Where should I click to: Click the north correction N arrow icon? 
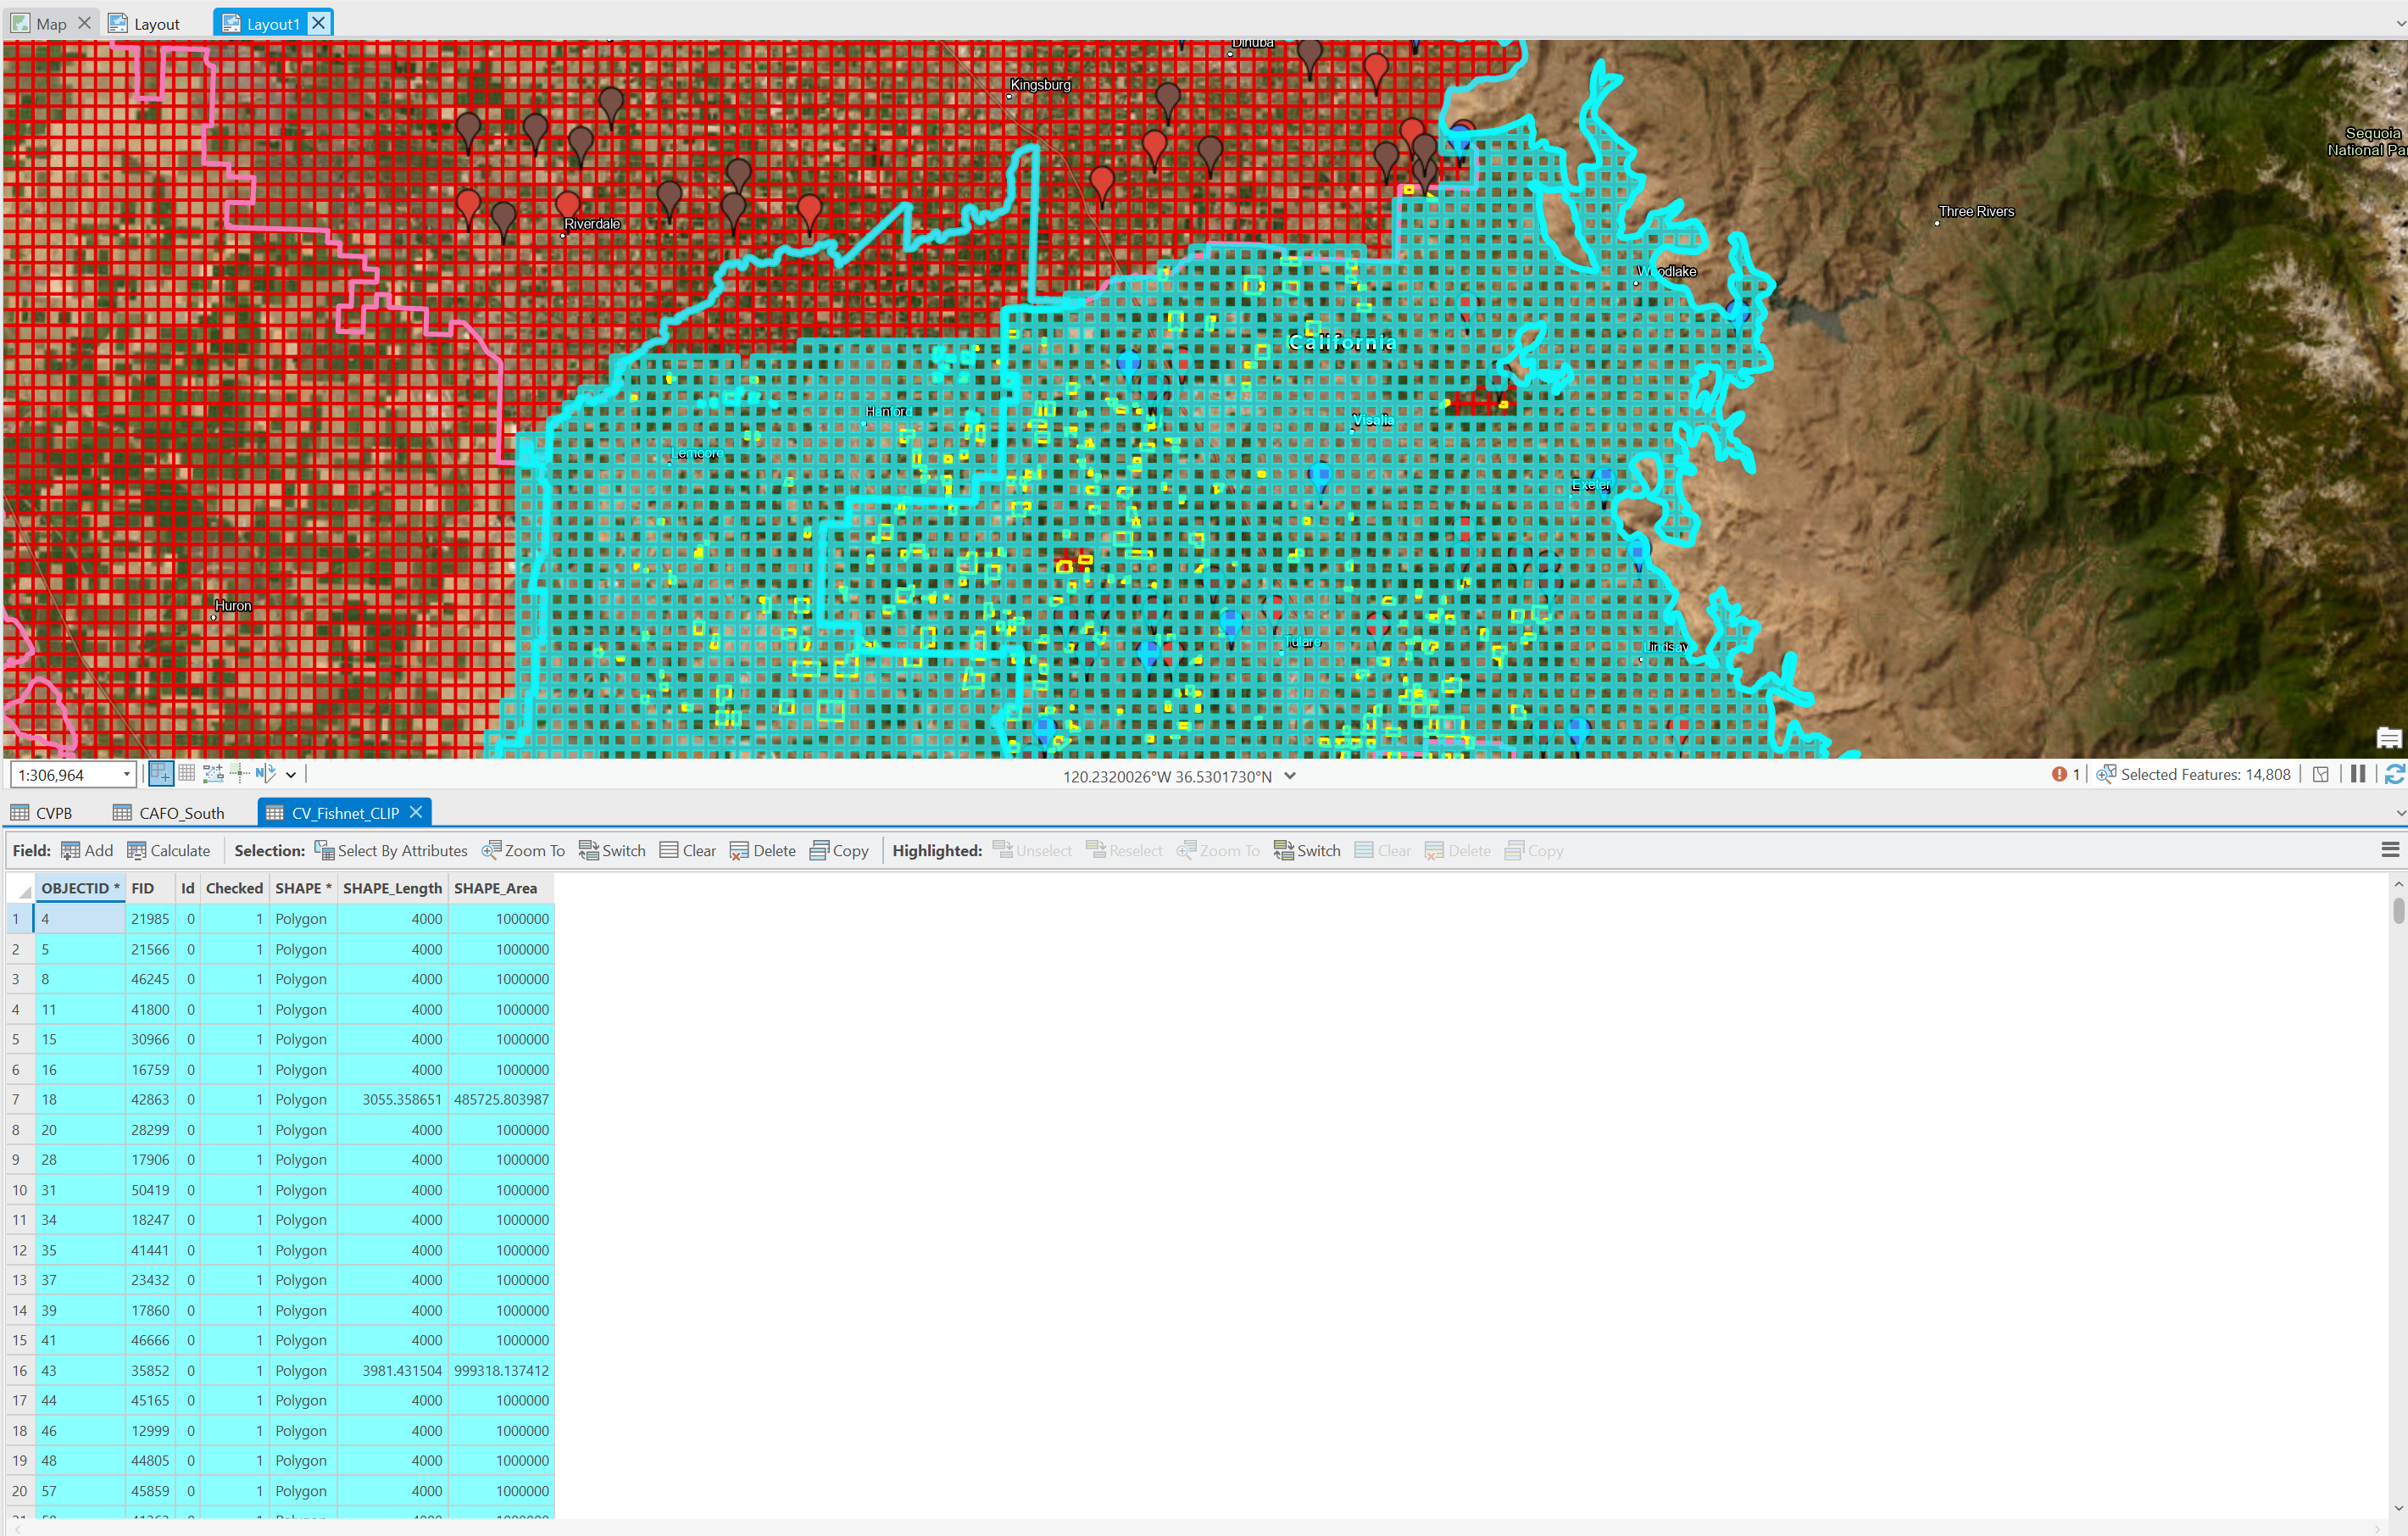tap(265, 773)
